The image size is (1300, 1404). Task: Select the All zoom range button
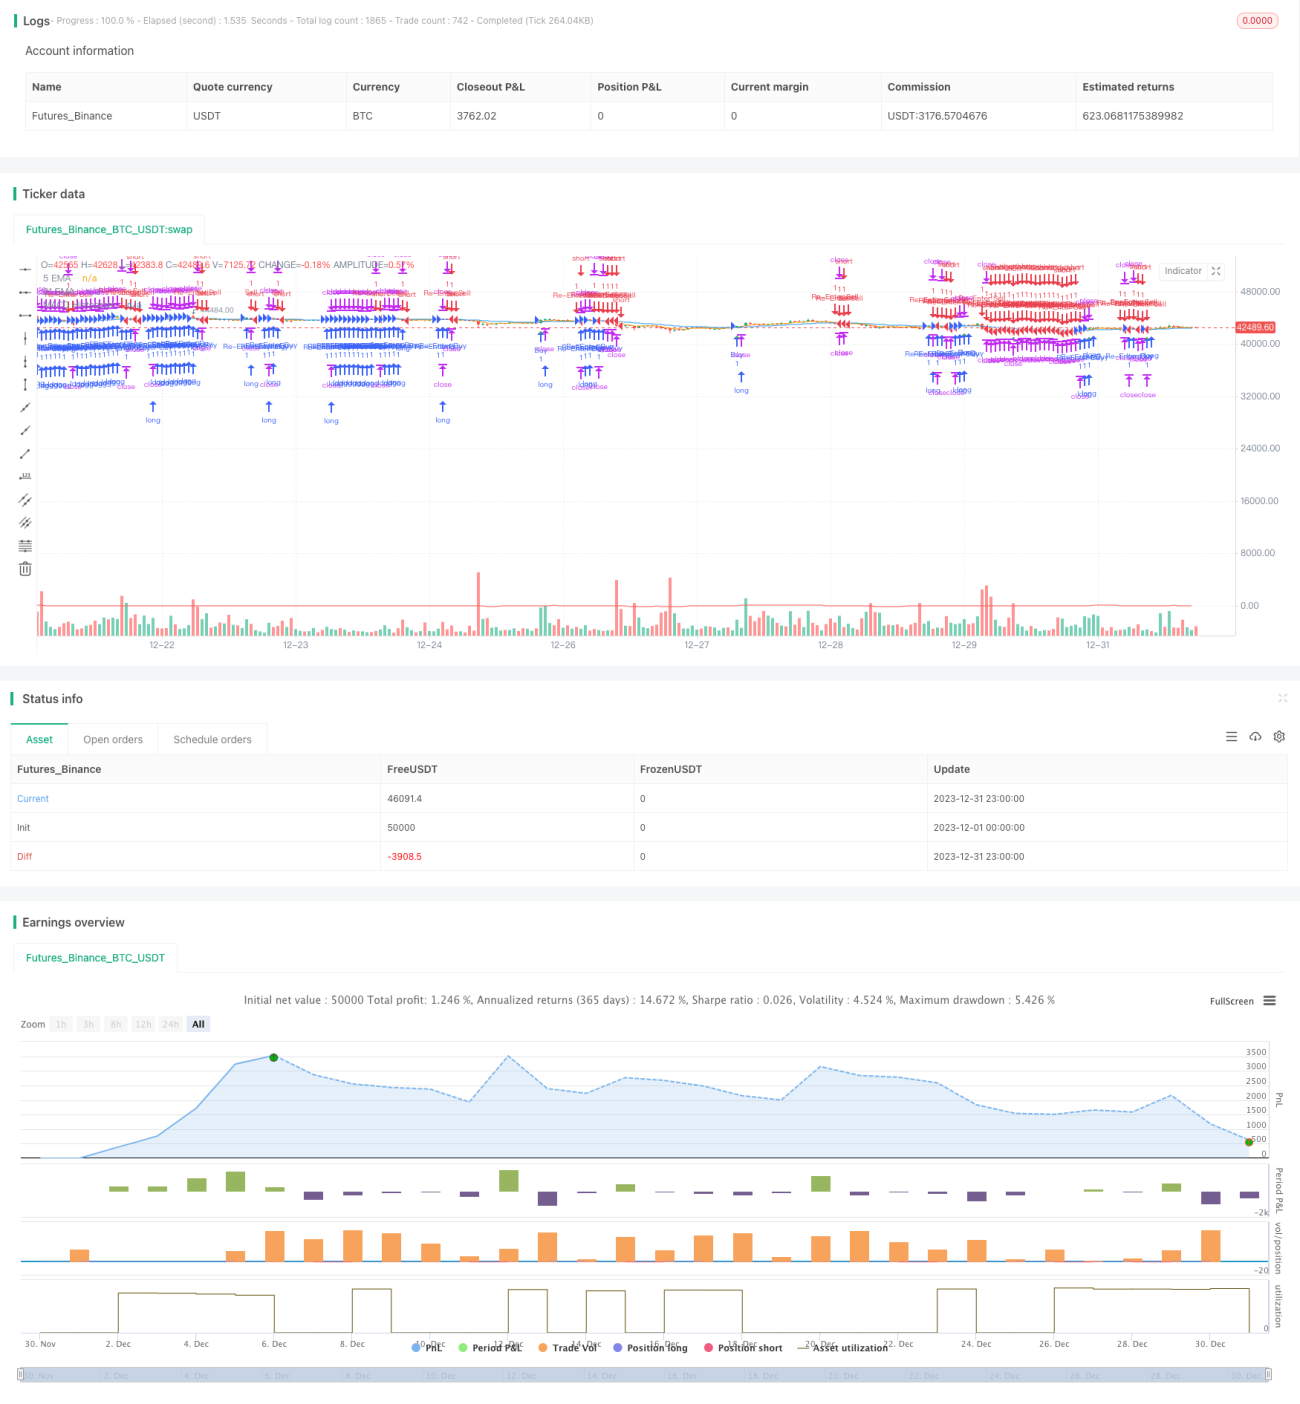pyautogui.click(x=198, y=1024)
